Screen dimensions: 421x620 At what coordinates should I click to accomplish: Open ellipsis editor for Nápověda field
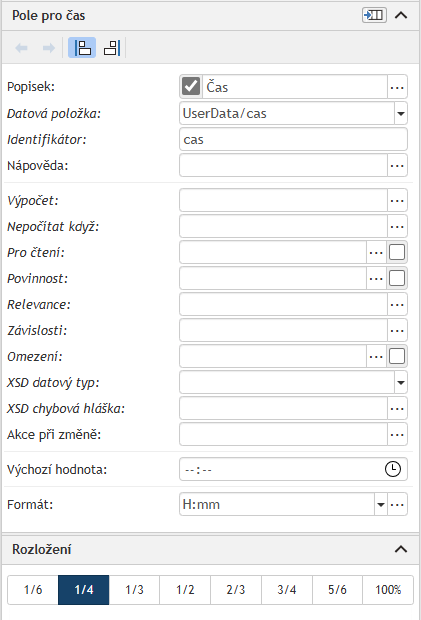(397, 165)
